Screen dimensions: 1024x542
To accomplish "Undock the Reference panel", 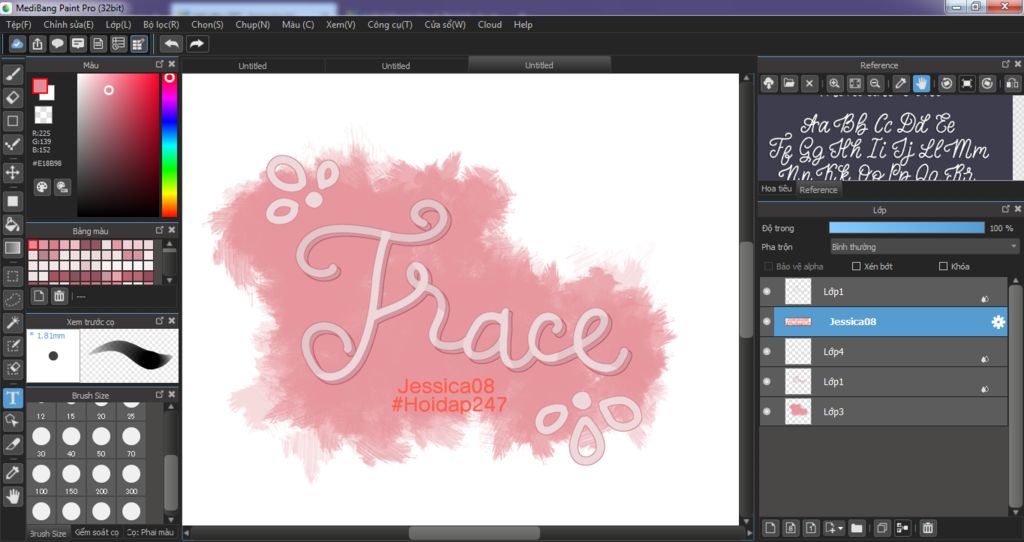I will point(1006,64).
